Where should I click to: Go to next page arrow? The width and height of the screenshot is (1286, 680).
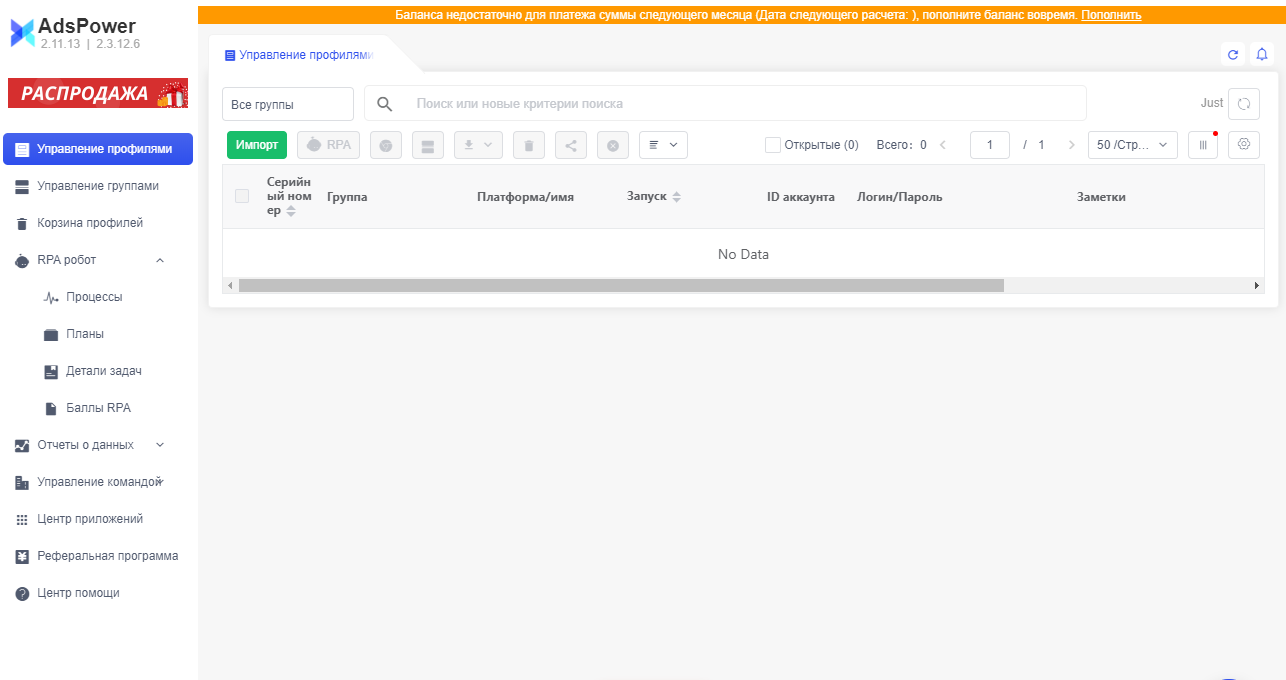(1073, 145)
